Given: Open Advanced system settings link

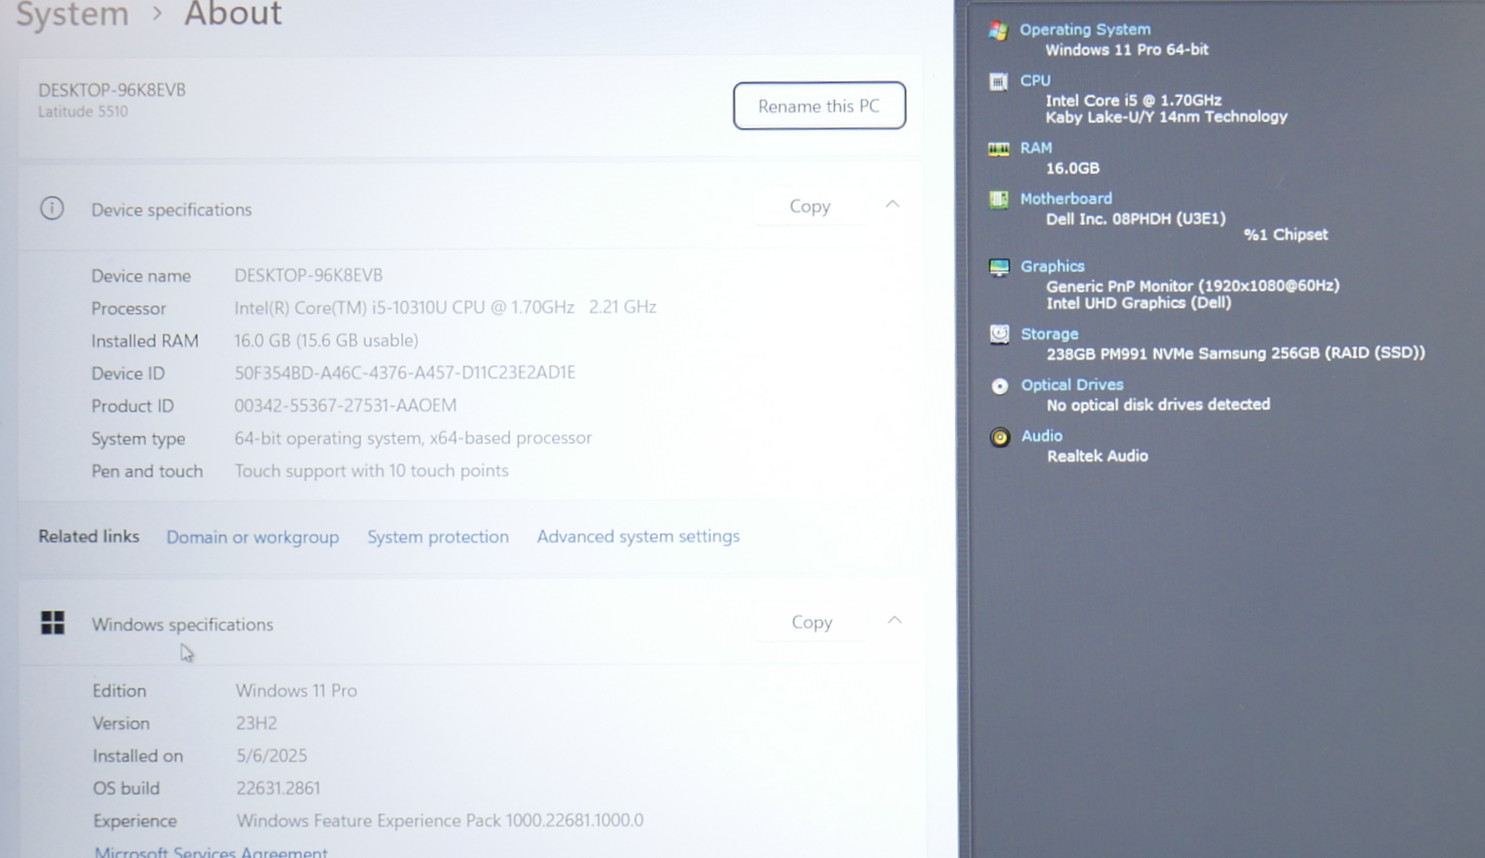Looking at the screenshot, I should (x=638, y=536).
